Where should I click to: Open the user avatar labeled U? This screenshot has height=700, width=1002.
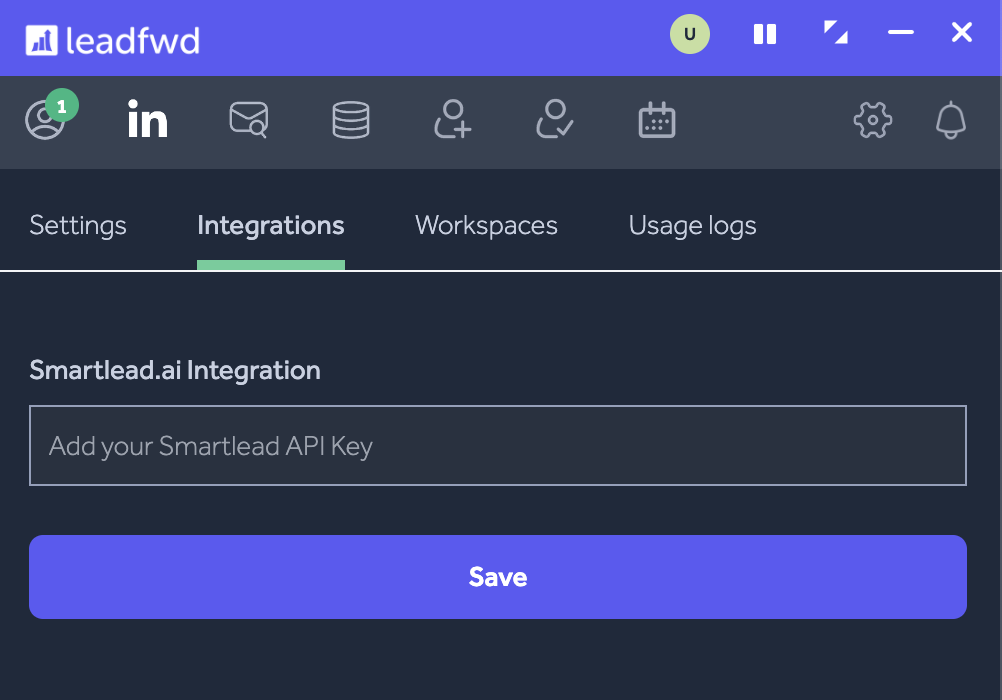point(690,34)
